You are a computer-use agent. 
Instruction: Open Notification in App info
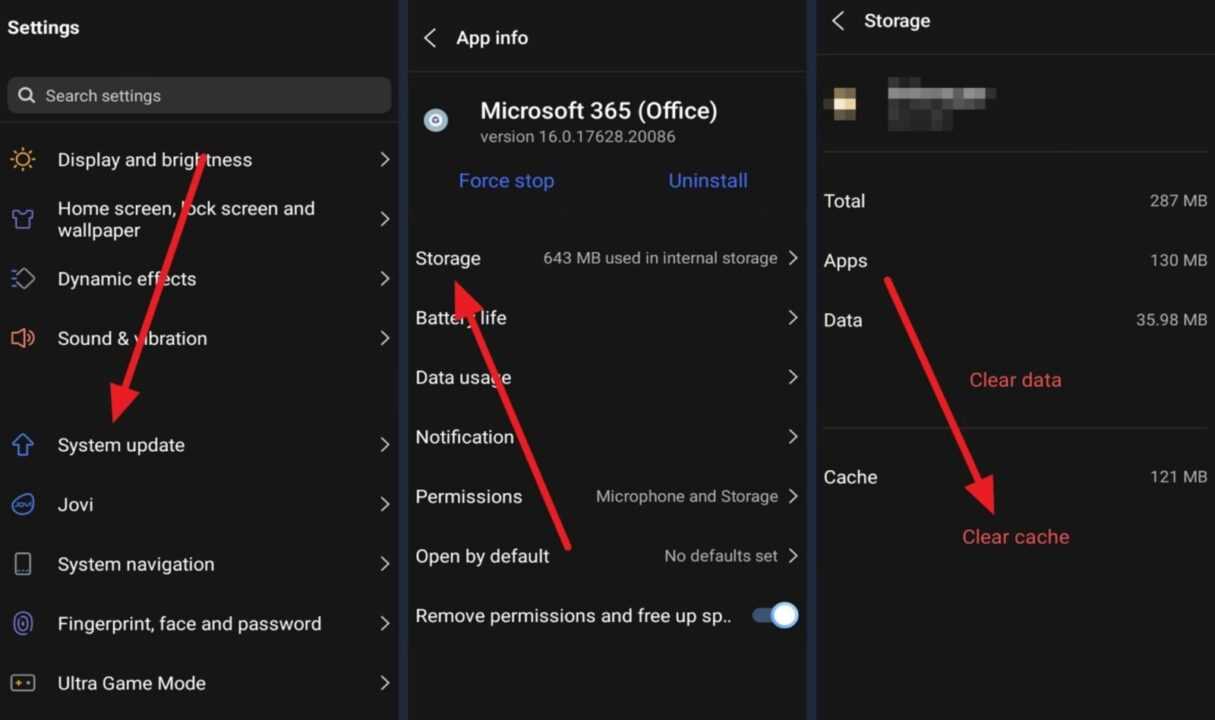click(x=607, y=436)
